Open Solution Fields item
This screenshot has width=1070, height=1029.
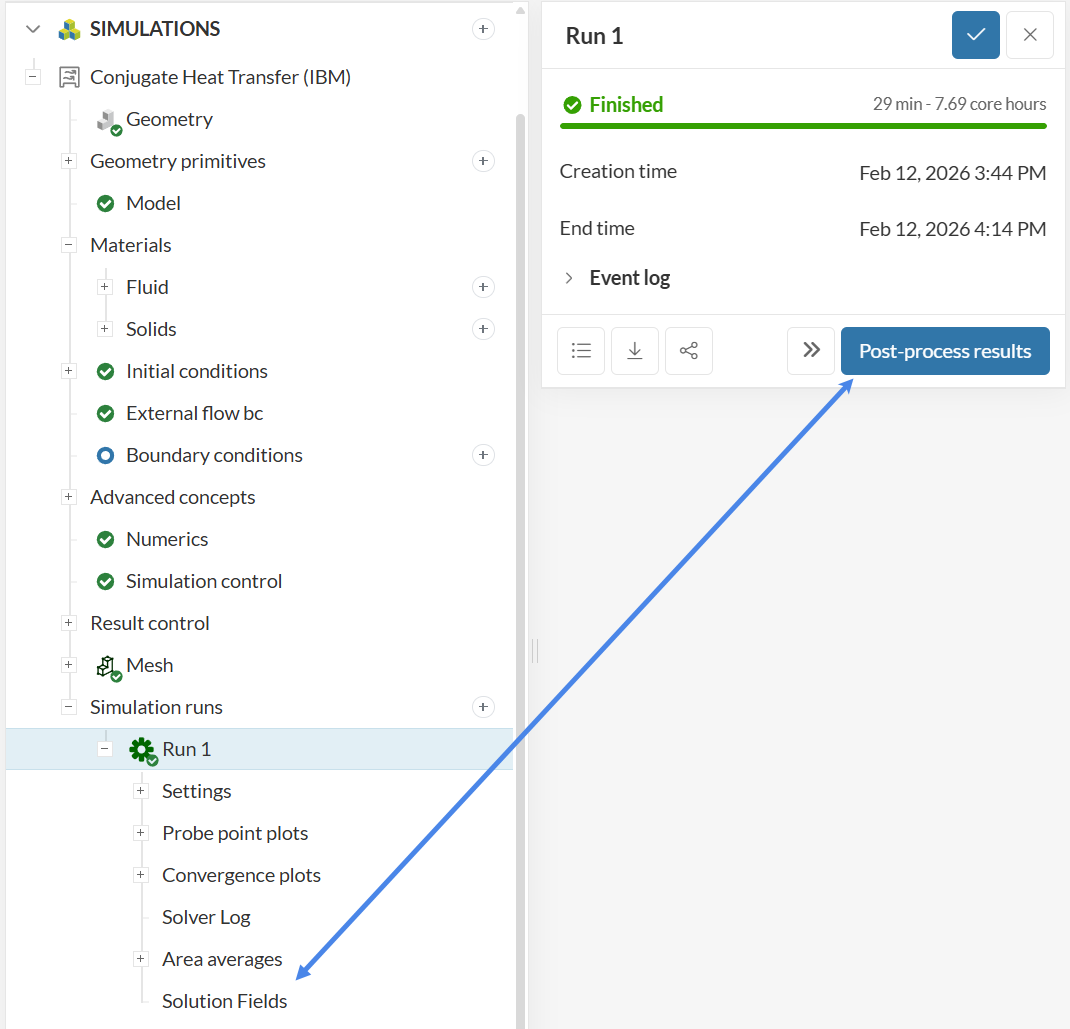tap(224, 1001)
